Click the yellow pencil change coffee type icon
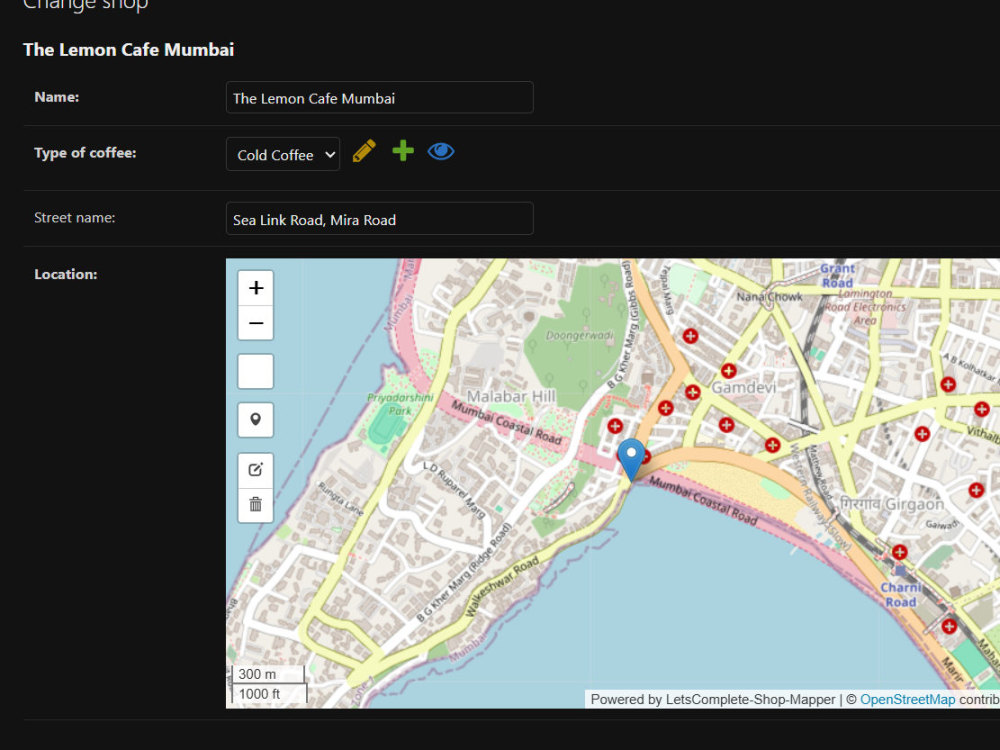Image resolution: width=1000 pixels, height=750 pixels. pyautogui.click(x=364, y=152)
